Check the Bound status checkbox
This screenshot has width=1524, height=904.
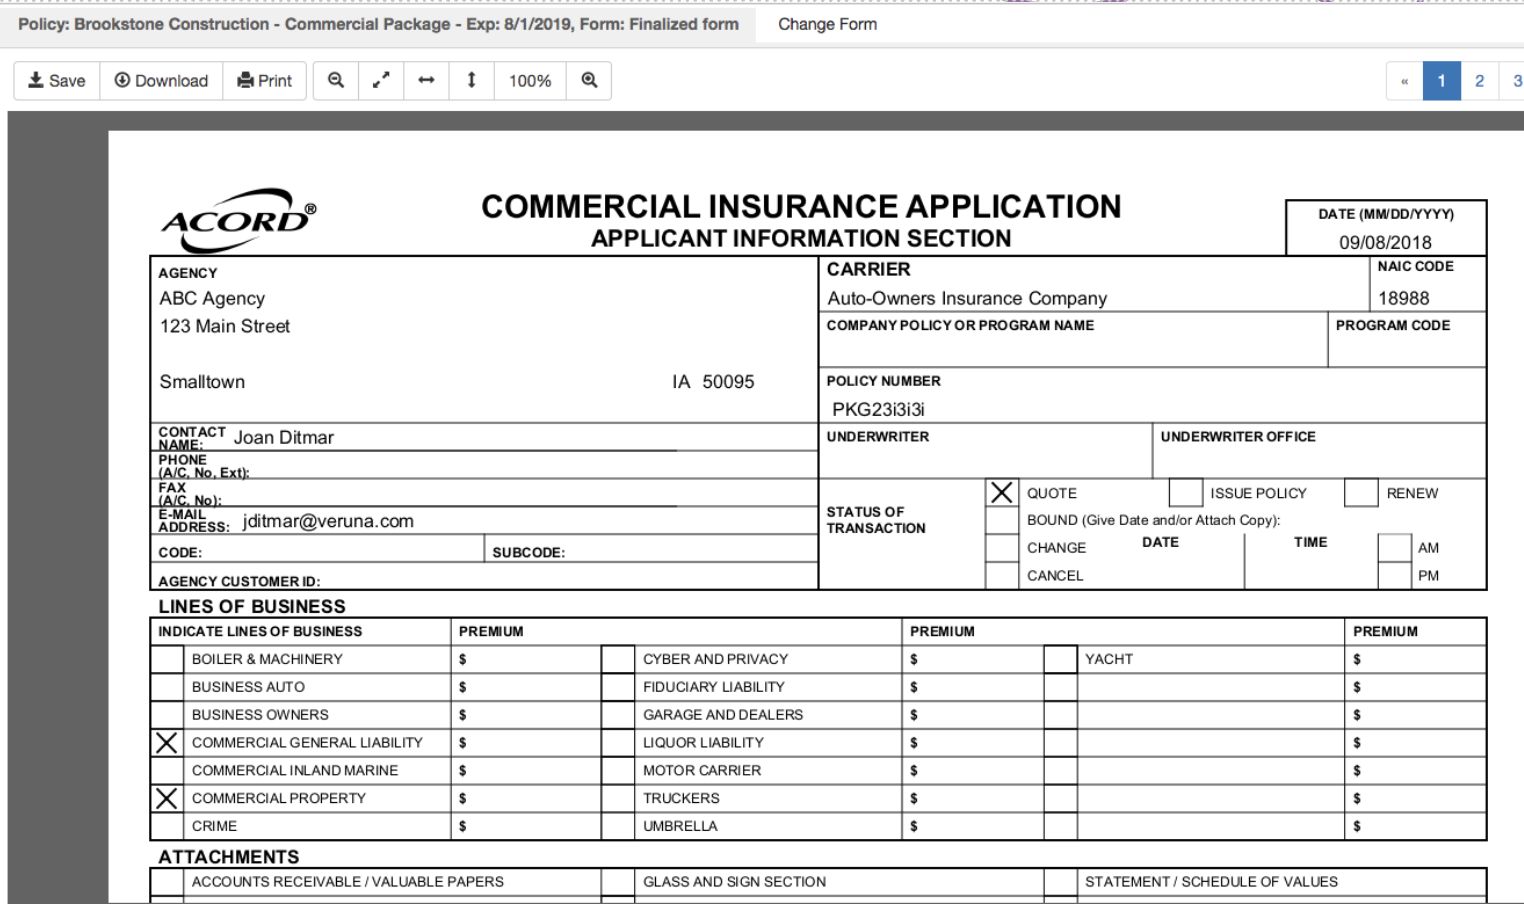[1001, 520]
